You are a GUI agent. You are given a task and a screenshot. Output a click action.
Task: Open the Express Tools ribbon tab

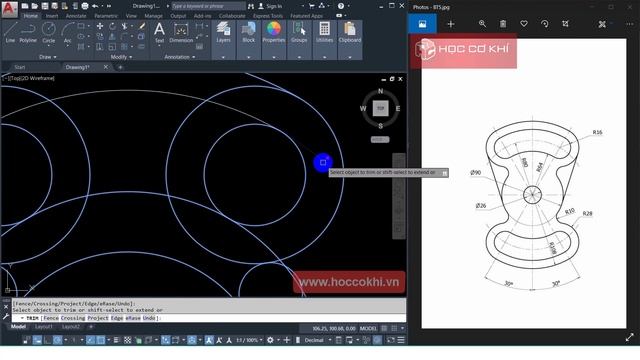268,16
